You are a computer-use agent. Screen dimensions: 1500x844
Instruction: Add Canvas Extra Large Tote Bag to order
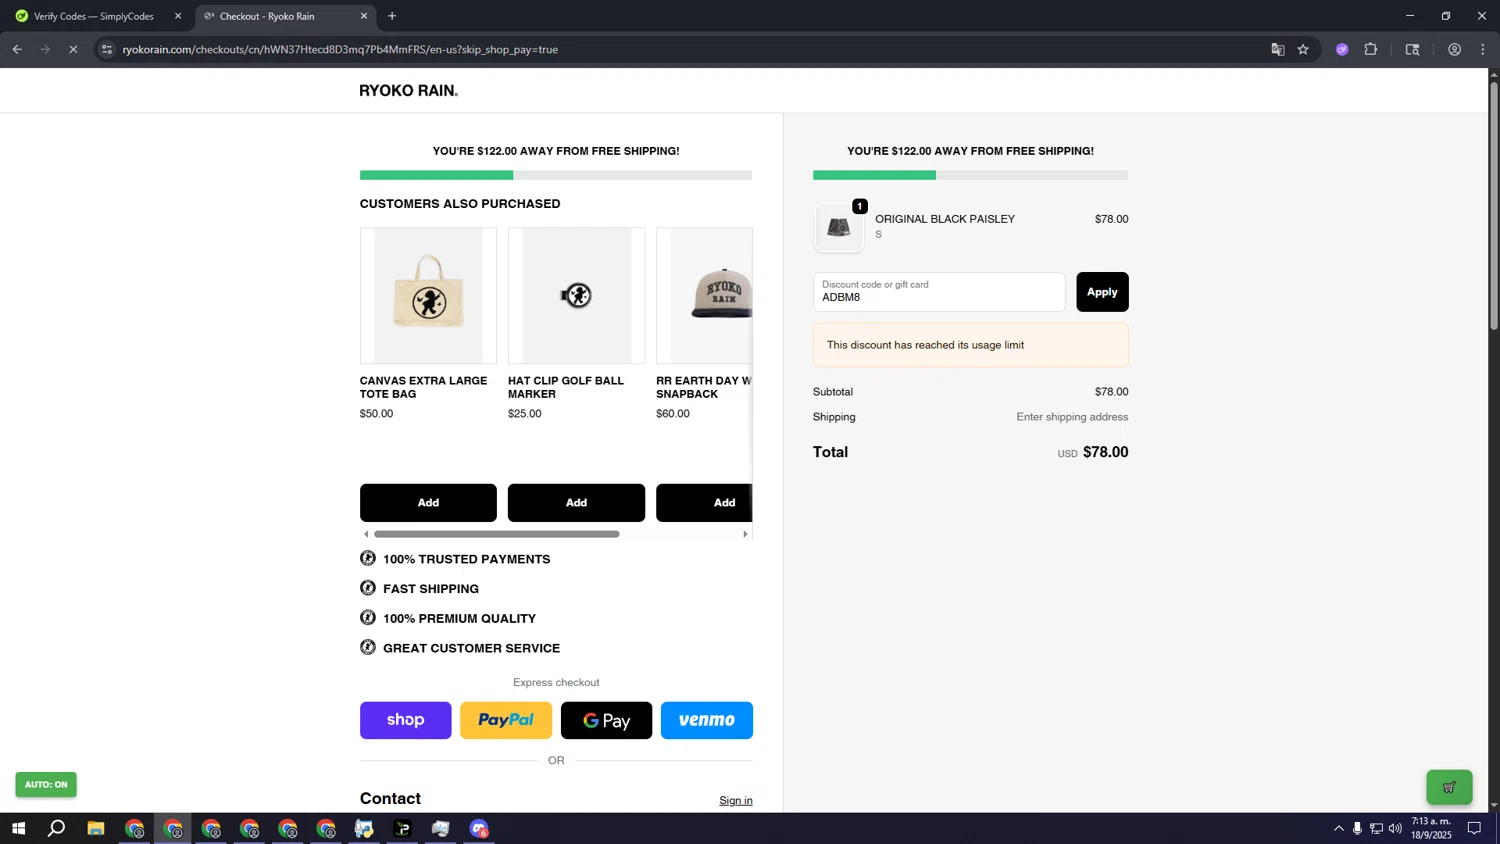click(428, 503)
